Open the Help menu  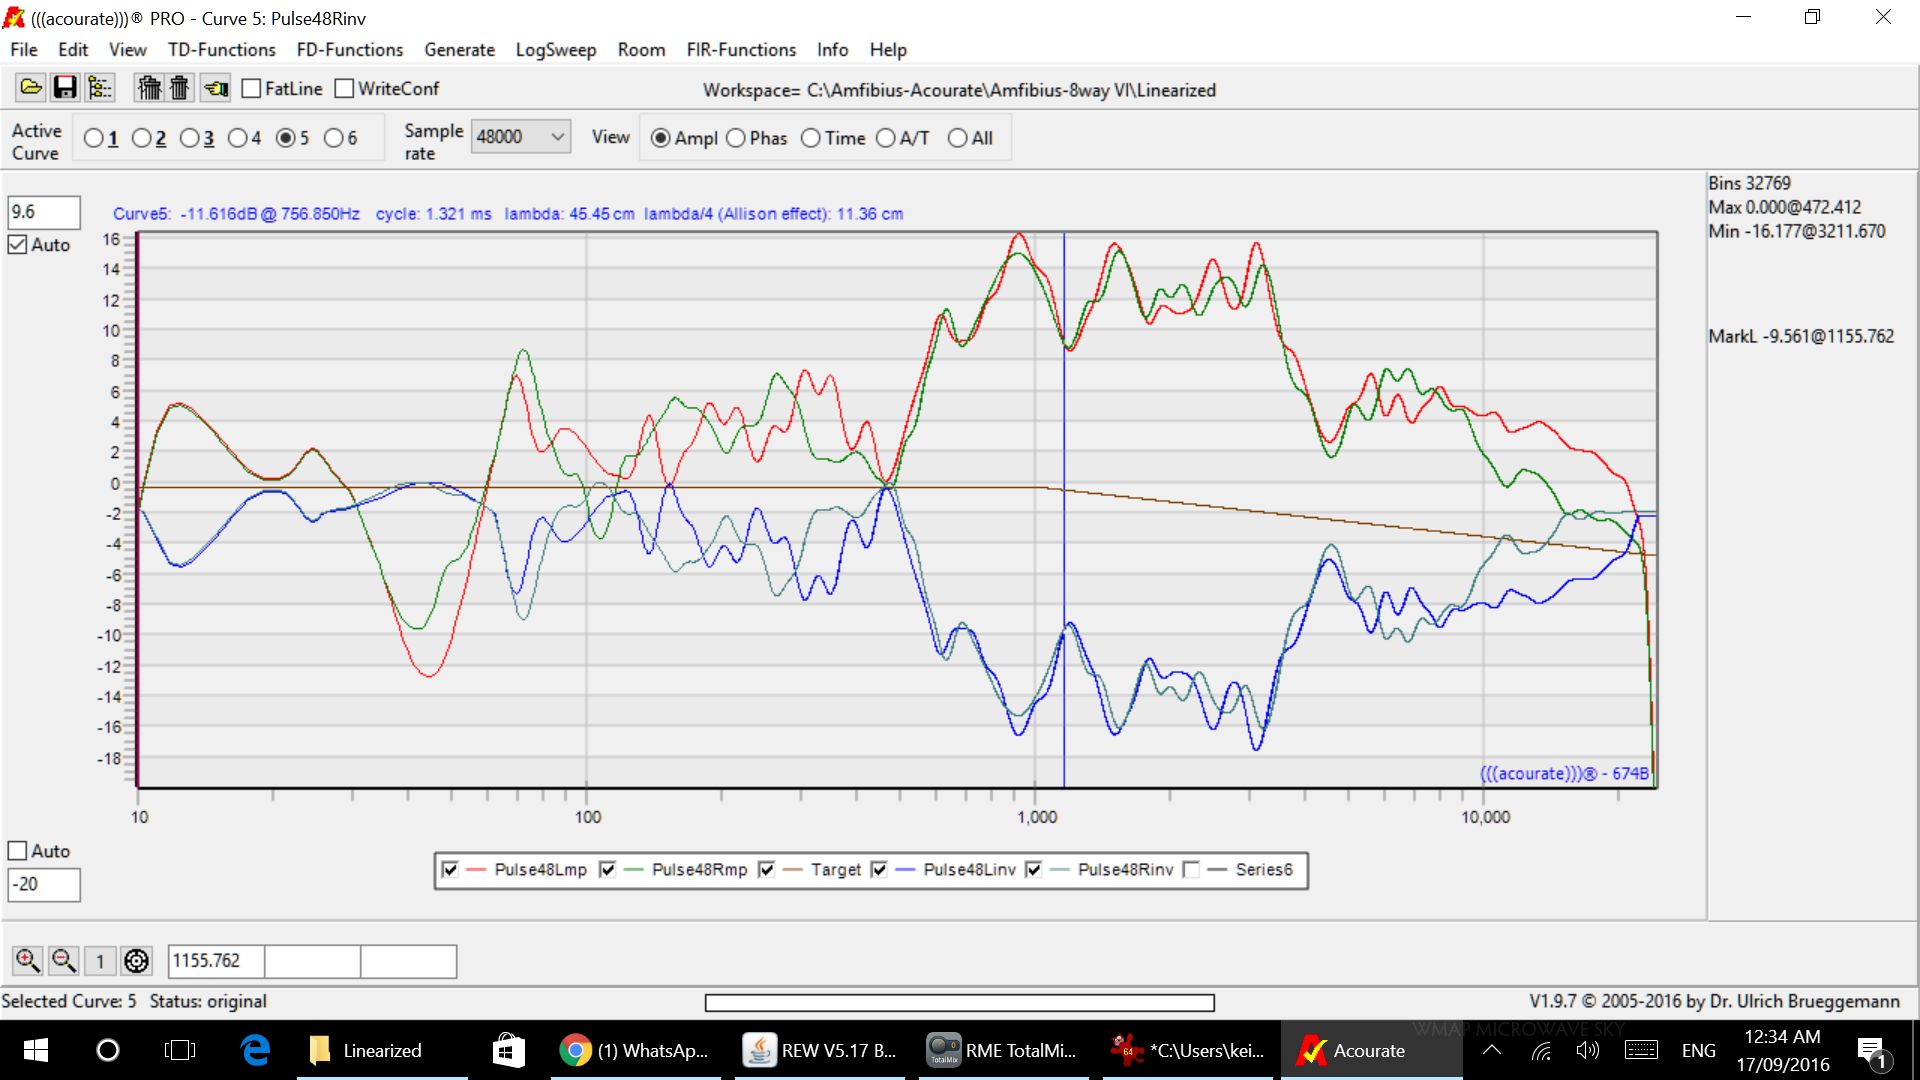888,50
